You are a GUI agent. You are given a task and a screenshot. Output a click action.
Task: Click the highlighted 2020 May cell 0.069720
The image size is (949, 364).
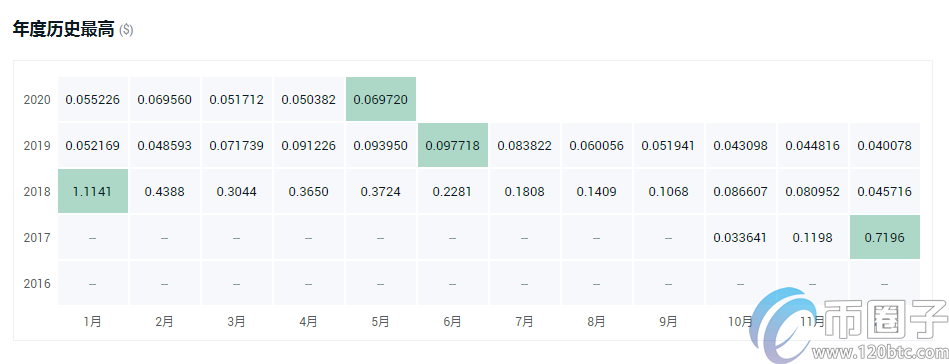[381, 99]
